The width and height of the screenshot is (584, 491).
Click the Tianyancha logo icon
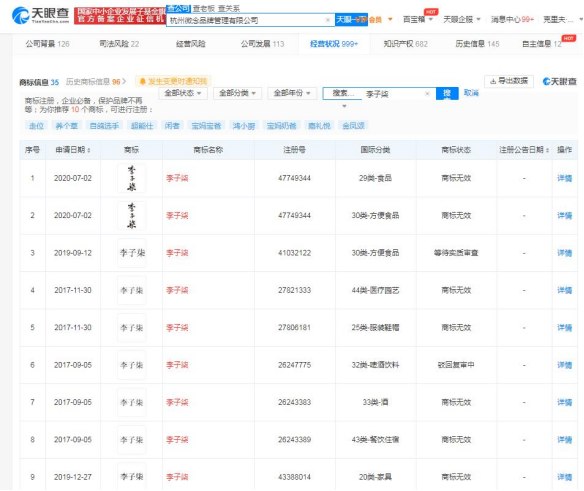click(x=20, y=15)
